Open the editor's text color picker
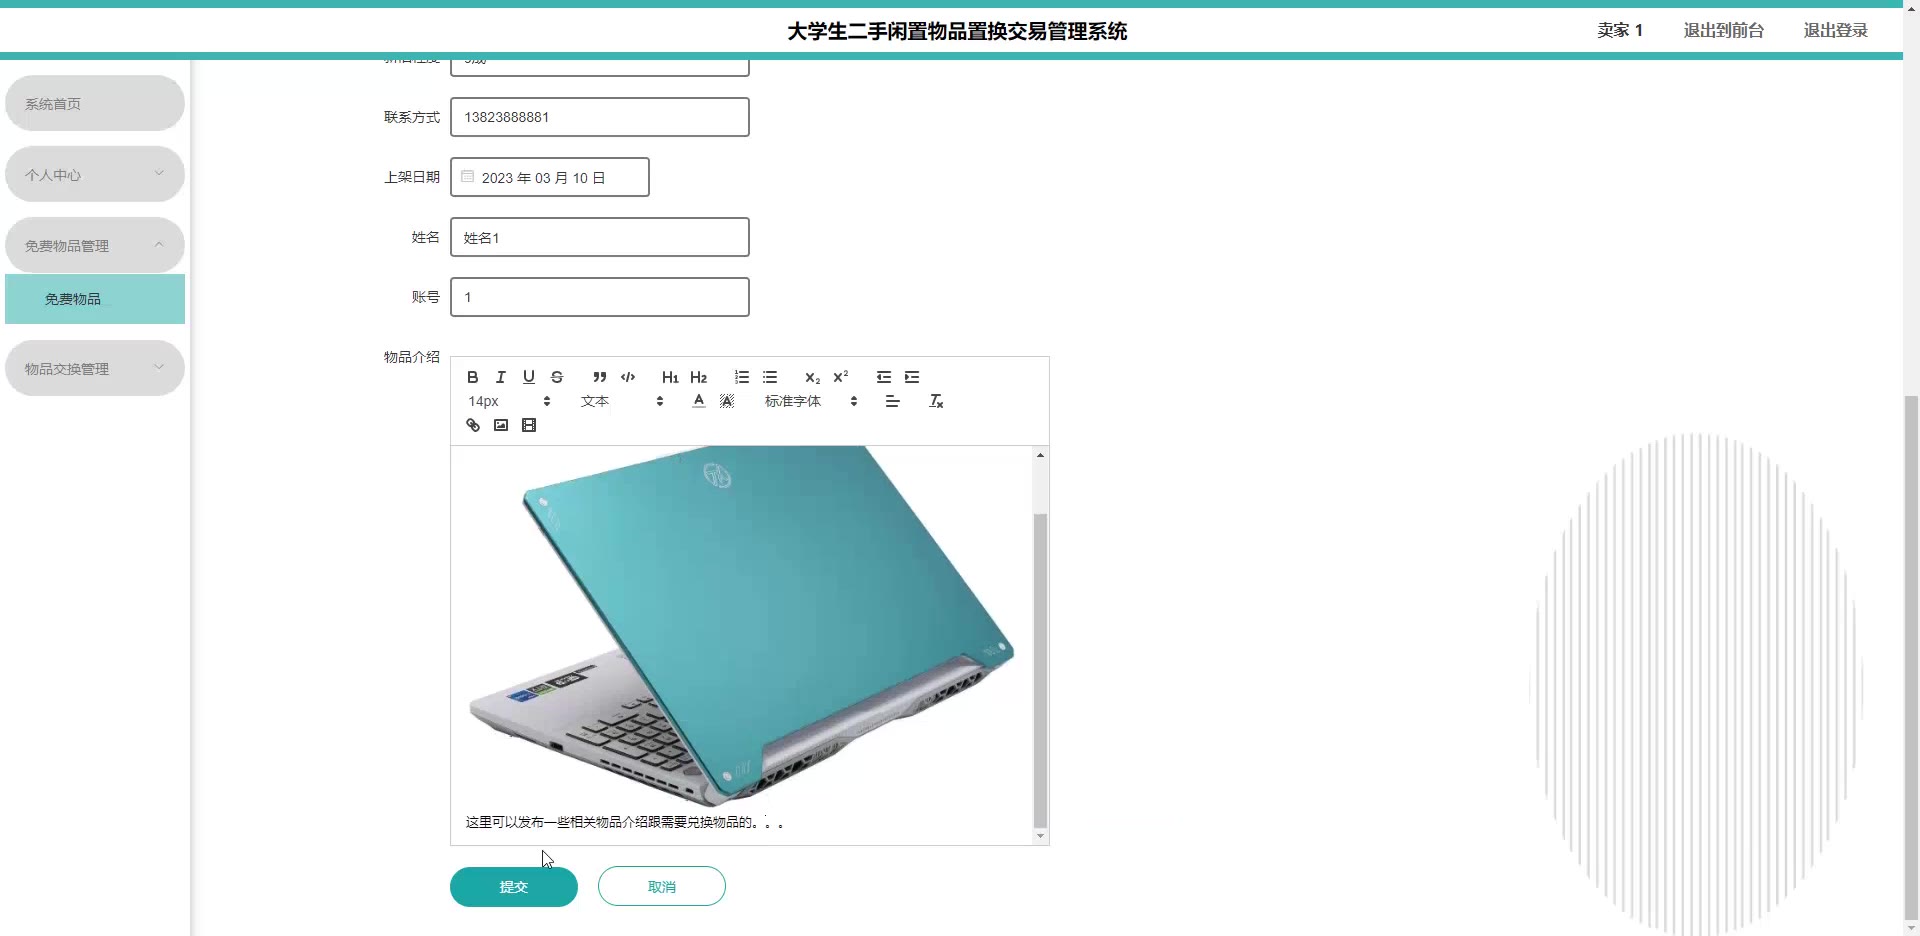 pos(699,401)
